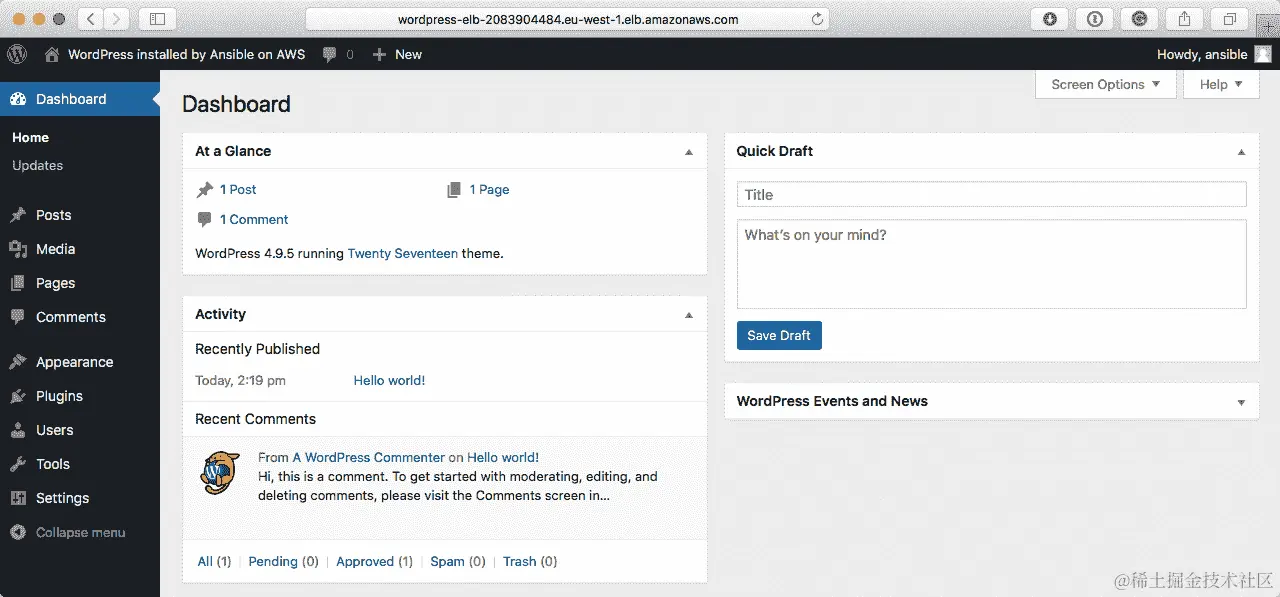Viewport: 1280px width, 597px height.
Task: Click the 1 Page link text
Action: [489, 189]
